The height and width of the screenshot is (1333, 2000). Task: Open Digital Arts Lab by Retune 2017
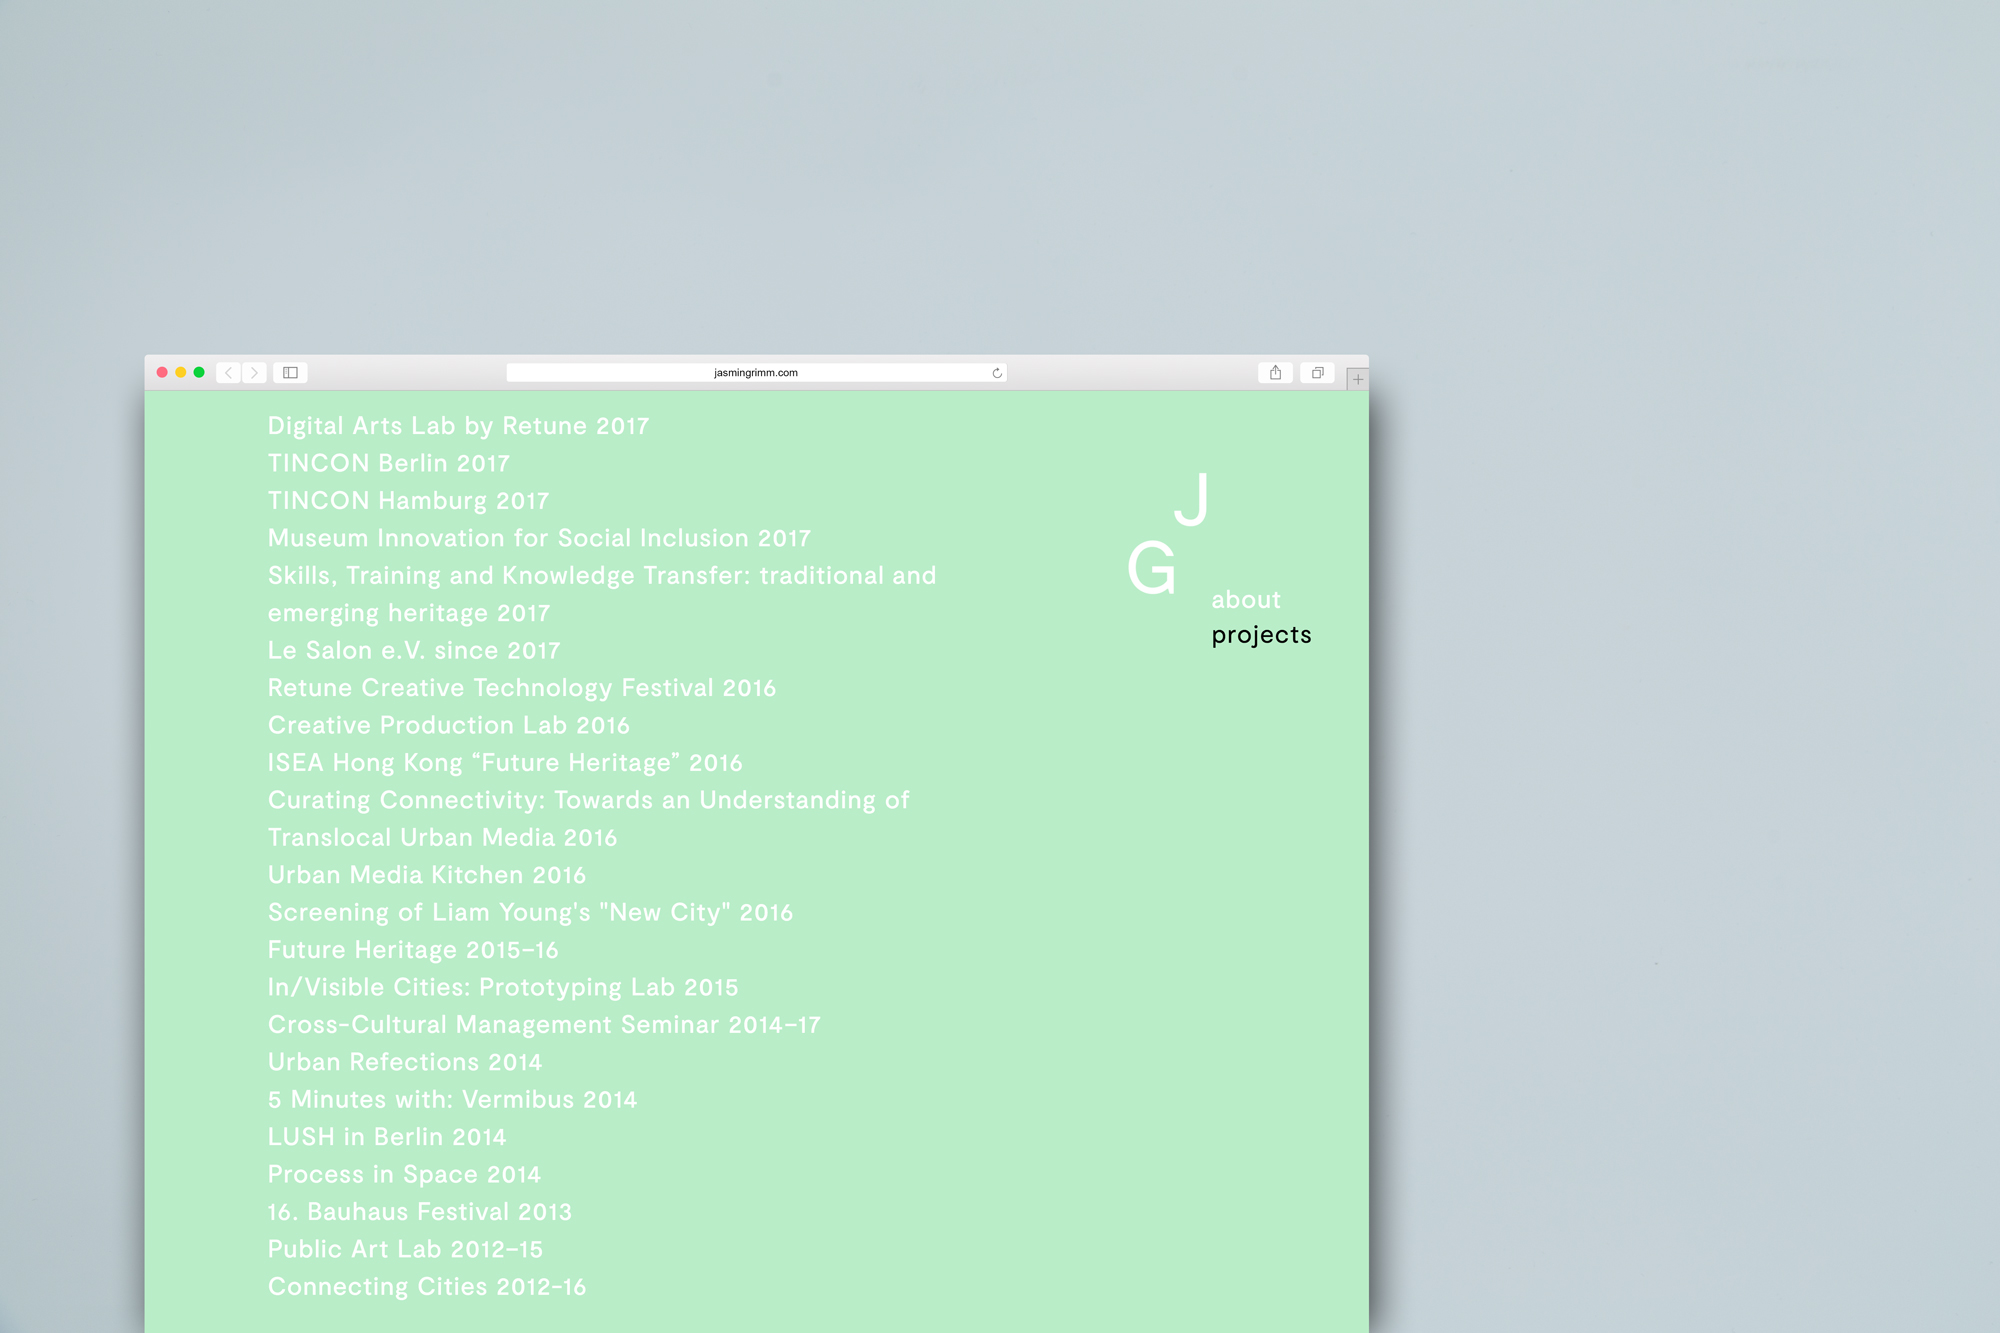(x=458, y=425)
